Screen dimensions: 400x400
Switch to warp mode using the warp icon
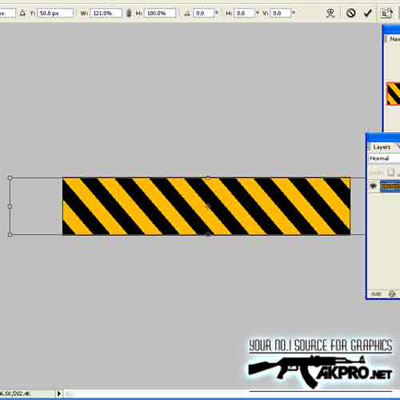click(330, 13)
